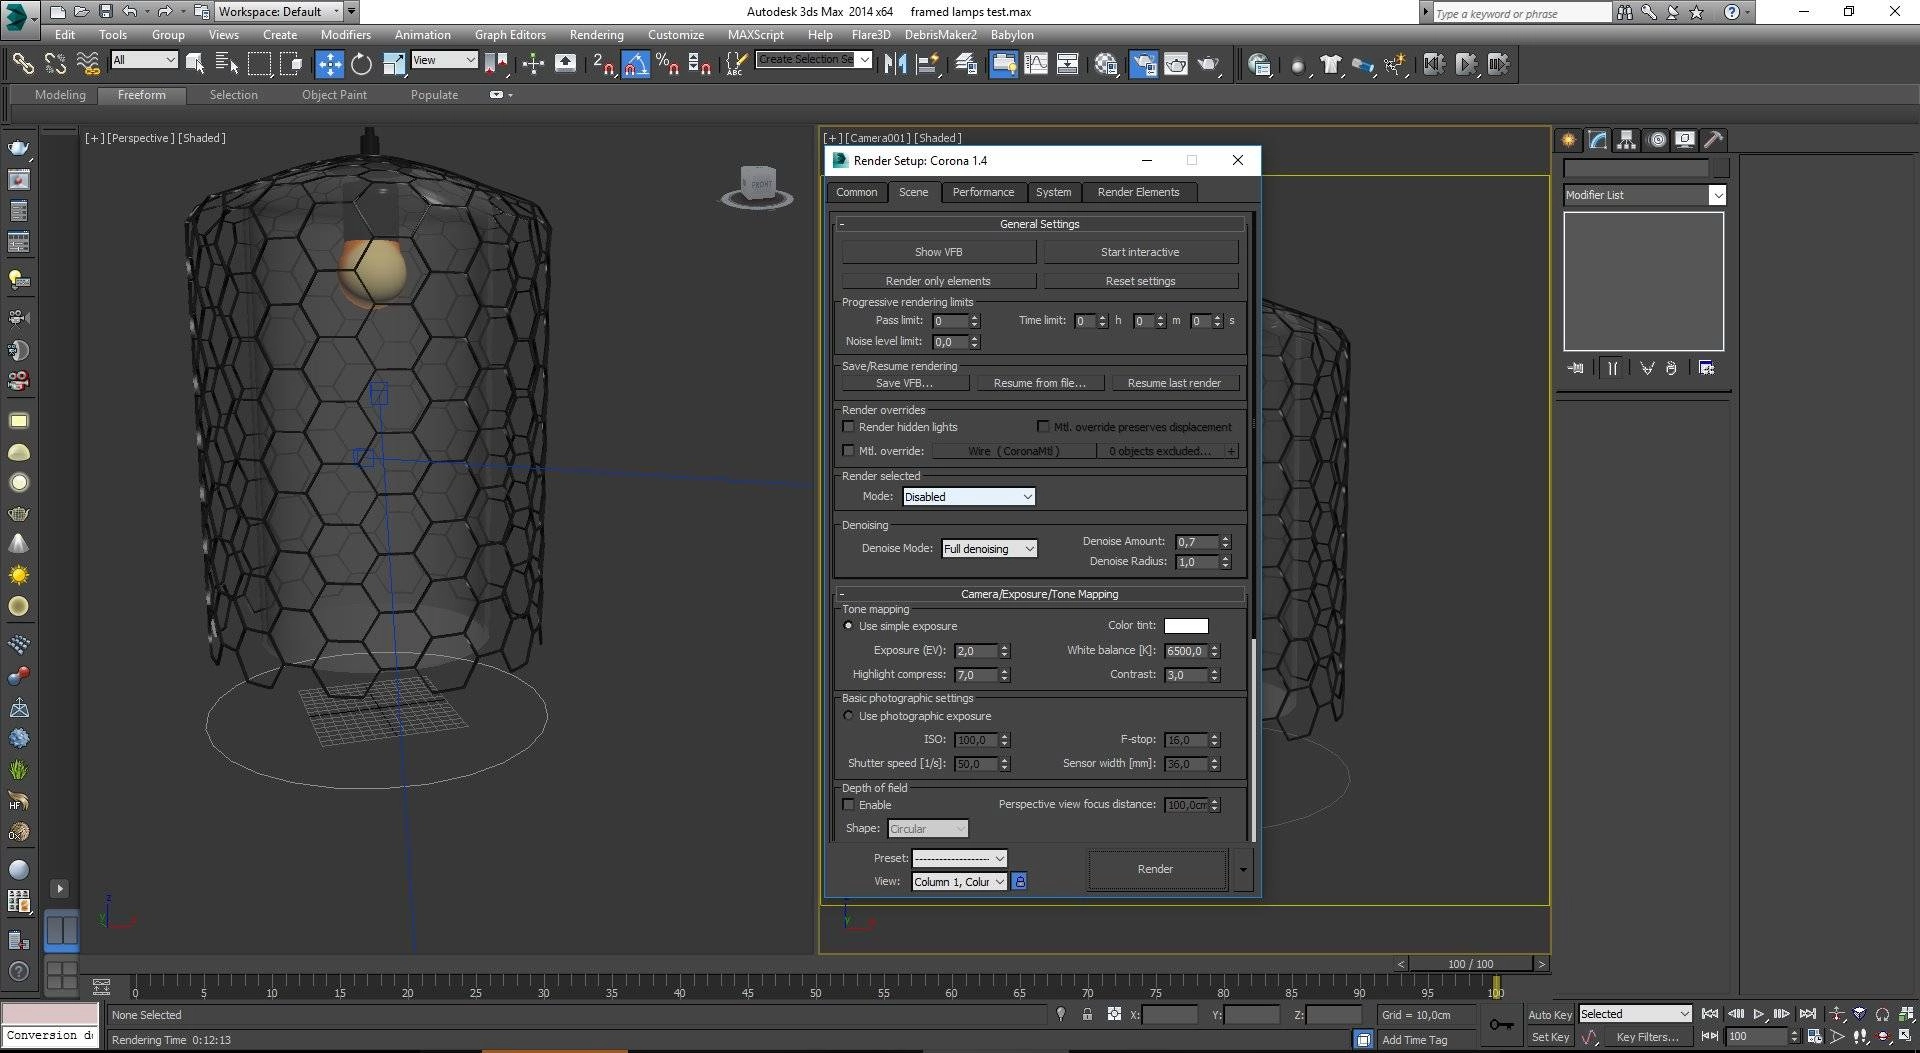Toggle the Set Key button

click(1550, 1037)
